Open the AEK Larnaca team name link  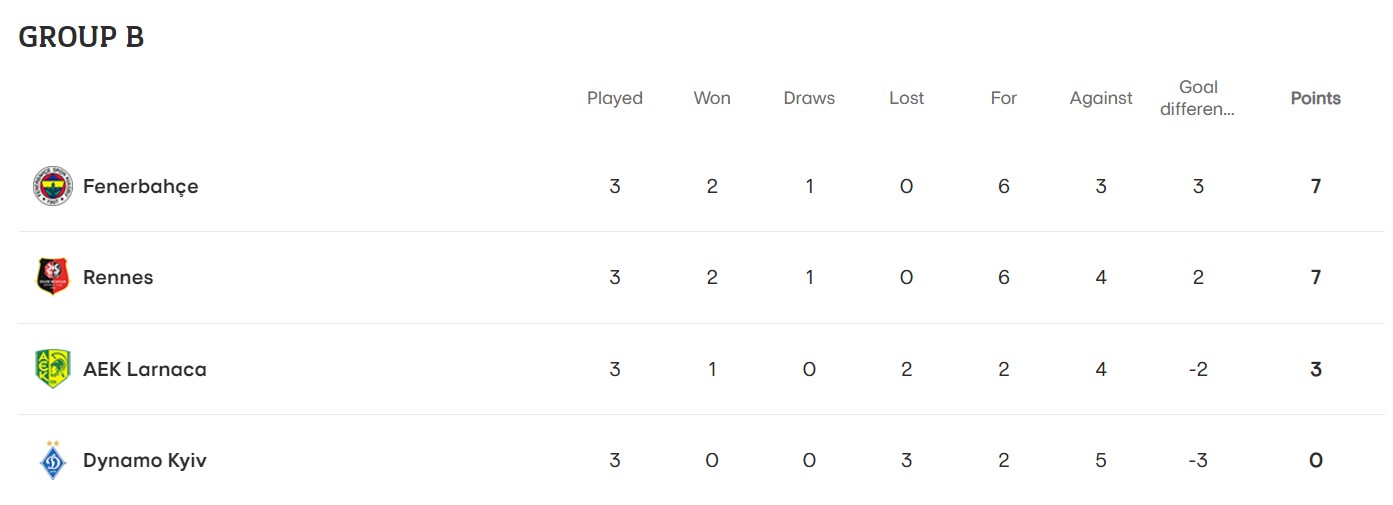pos(144,369)
